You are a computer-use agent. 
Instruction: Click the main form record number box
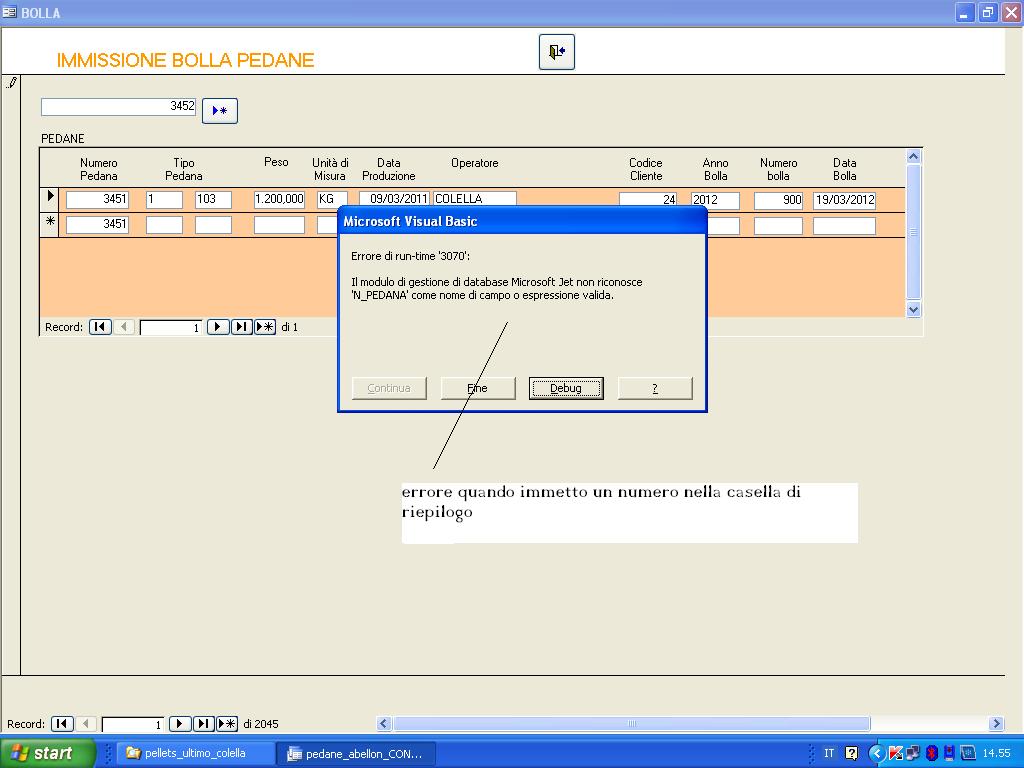(x=133, y=724)
